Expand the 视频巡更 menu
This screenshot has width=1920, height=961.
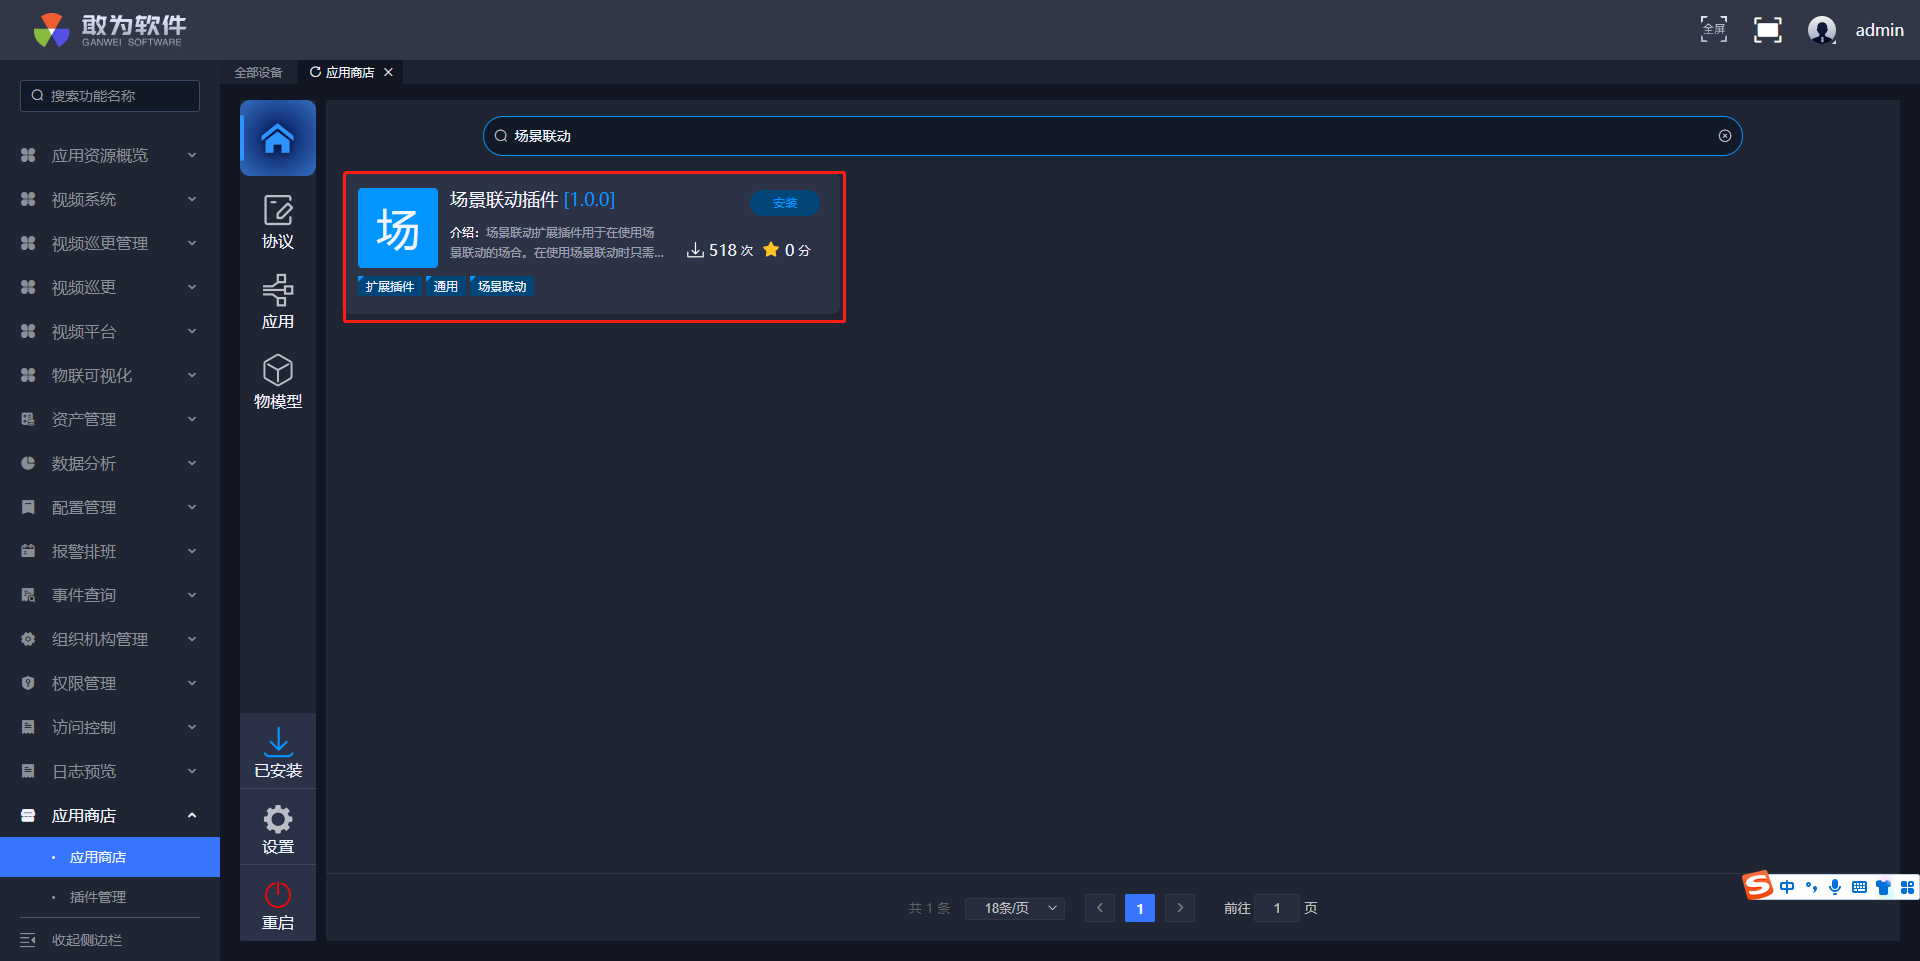click(110, 287)
